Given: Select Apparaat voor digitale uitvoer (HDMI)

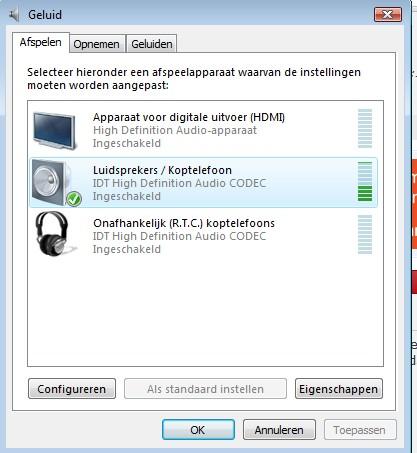Looking at the screenshot, I should click(x=203, y=130).
